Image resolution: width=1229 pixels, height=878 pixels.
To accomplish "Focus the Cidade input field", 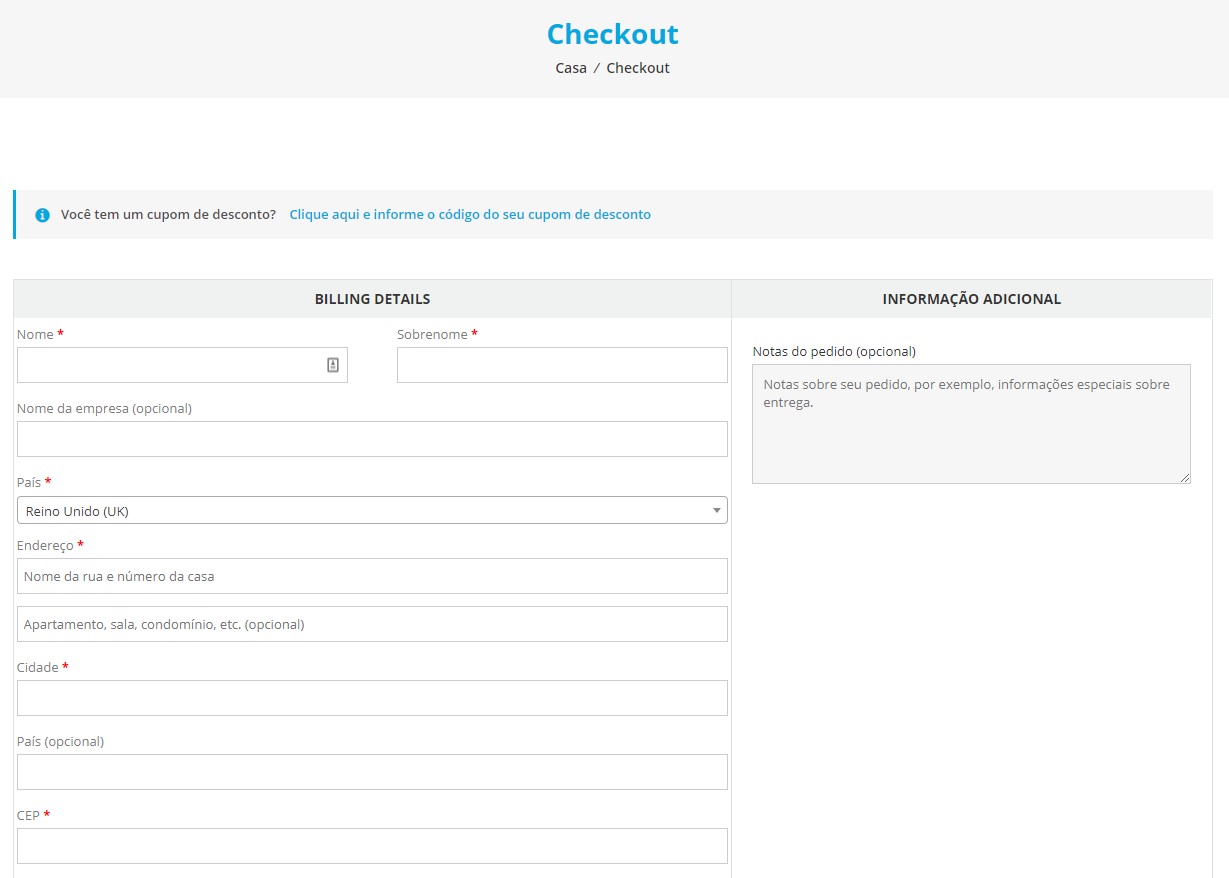I will [372, 698].
